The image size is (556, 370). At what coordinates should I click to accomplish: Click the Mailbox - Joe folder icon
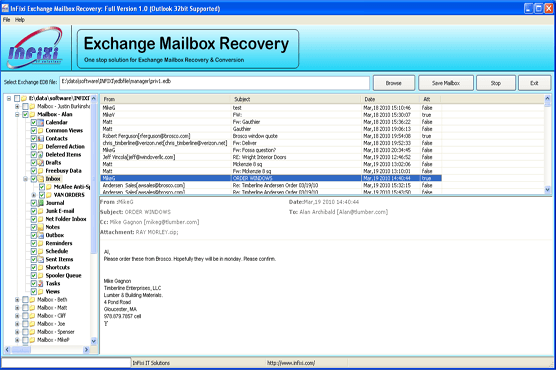(33, 324)
